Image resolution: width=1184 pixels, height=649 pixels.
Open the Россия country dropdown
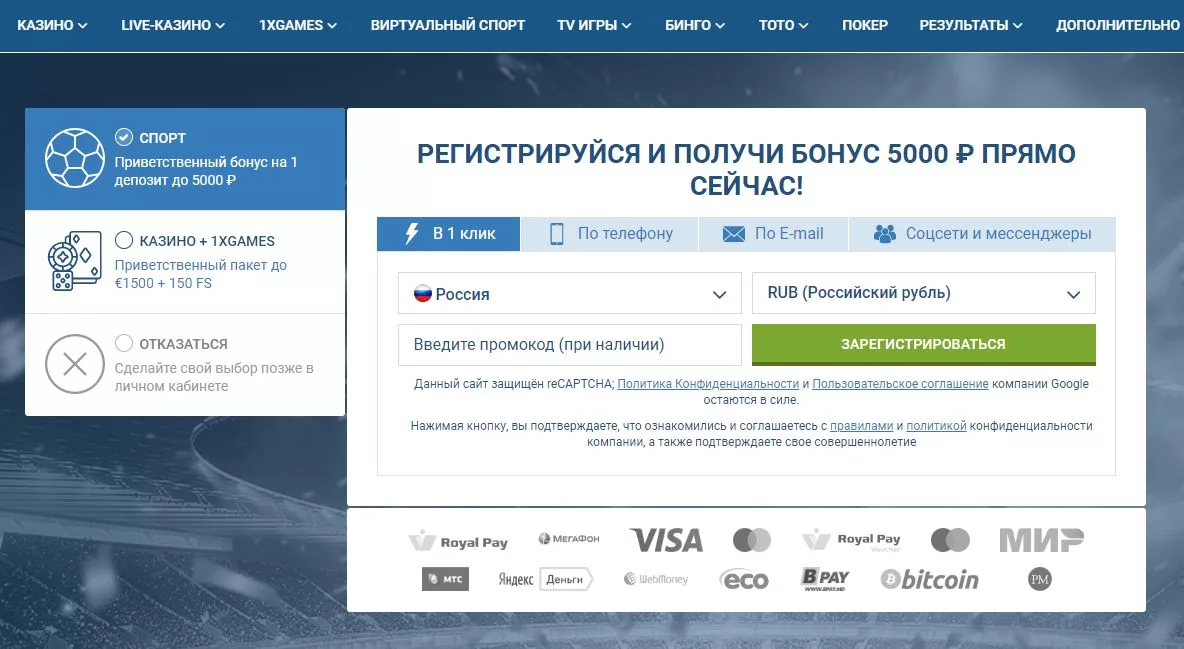click(570, 293)
